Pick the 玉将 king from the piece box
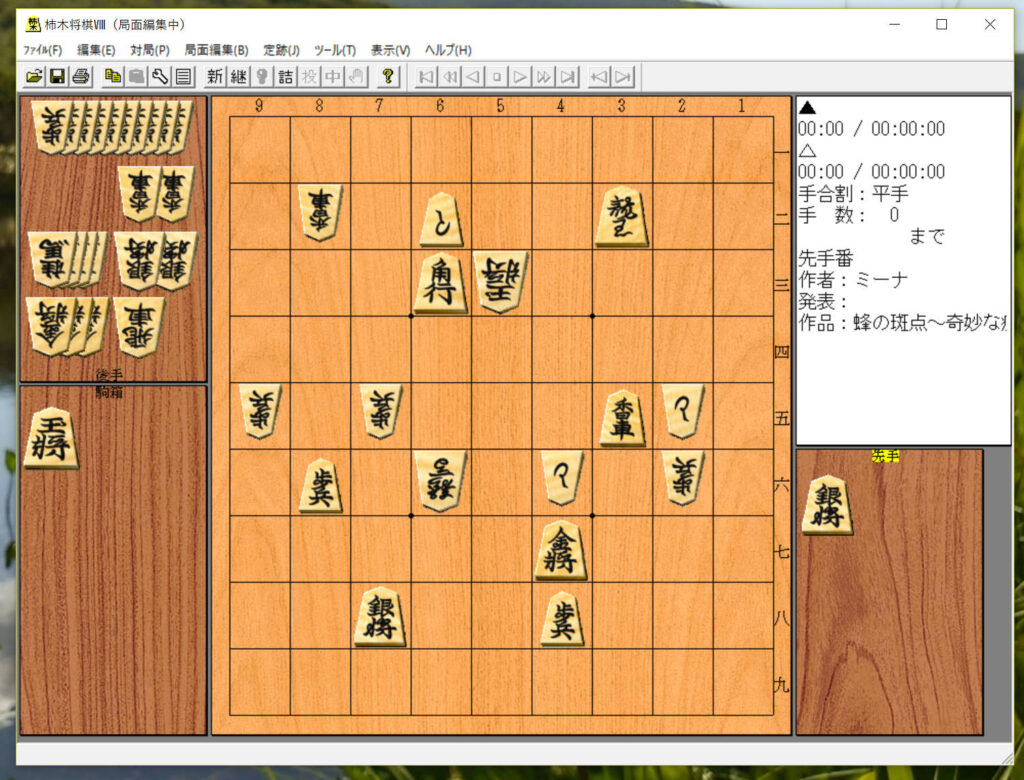The image size is (1024, 780). tap(51, 438)
